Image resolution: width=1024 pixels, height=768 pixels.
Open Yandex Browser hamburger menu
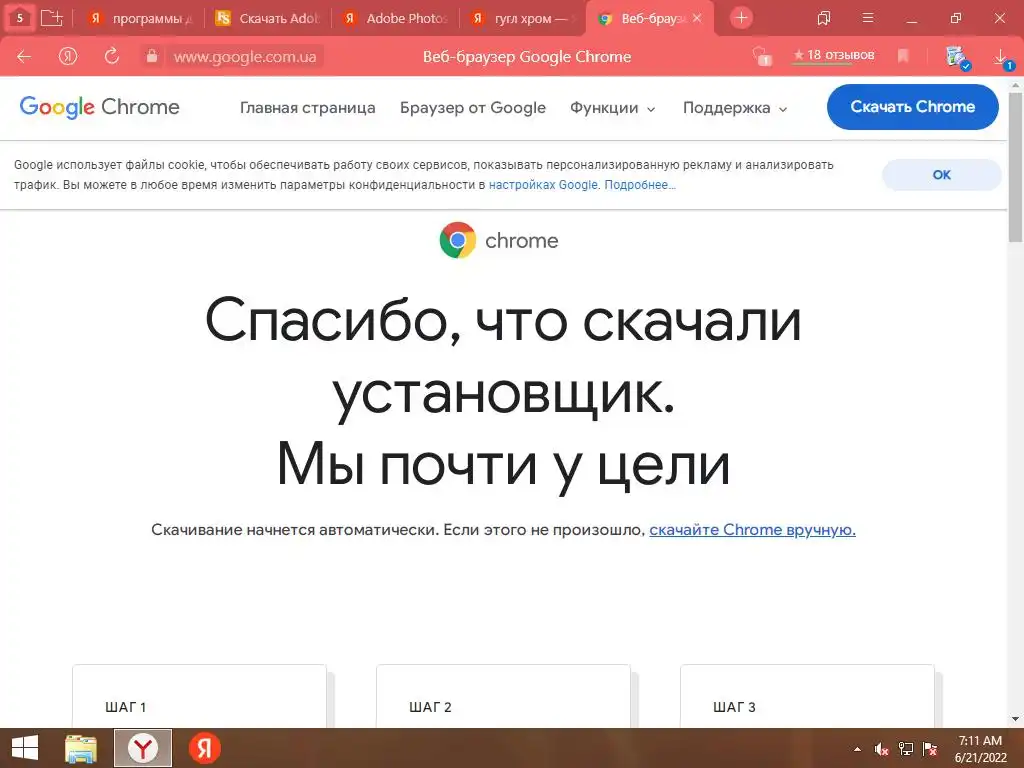pos(868,18)
